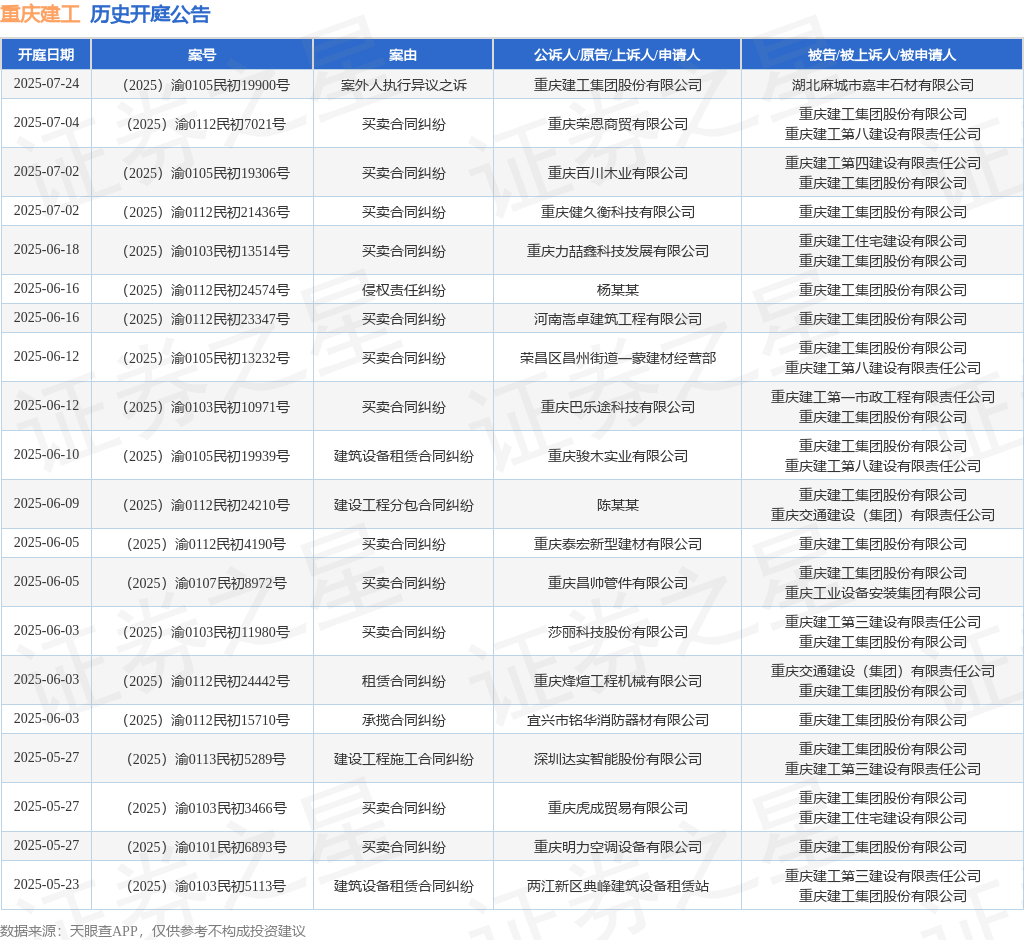
Task: Click plaintiff 杨某某
Action: coord(618,290)
